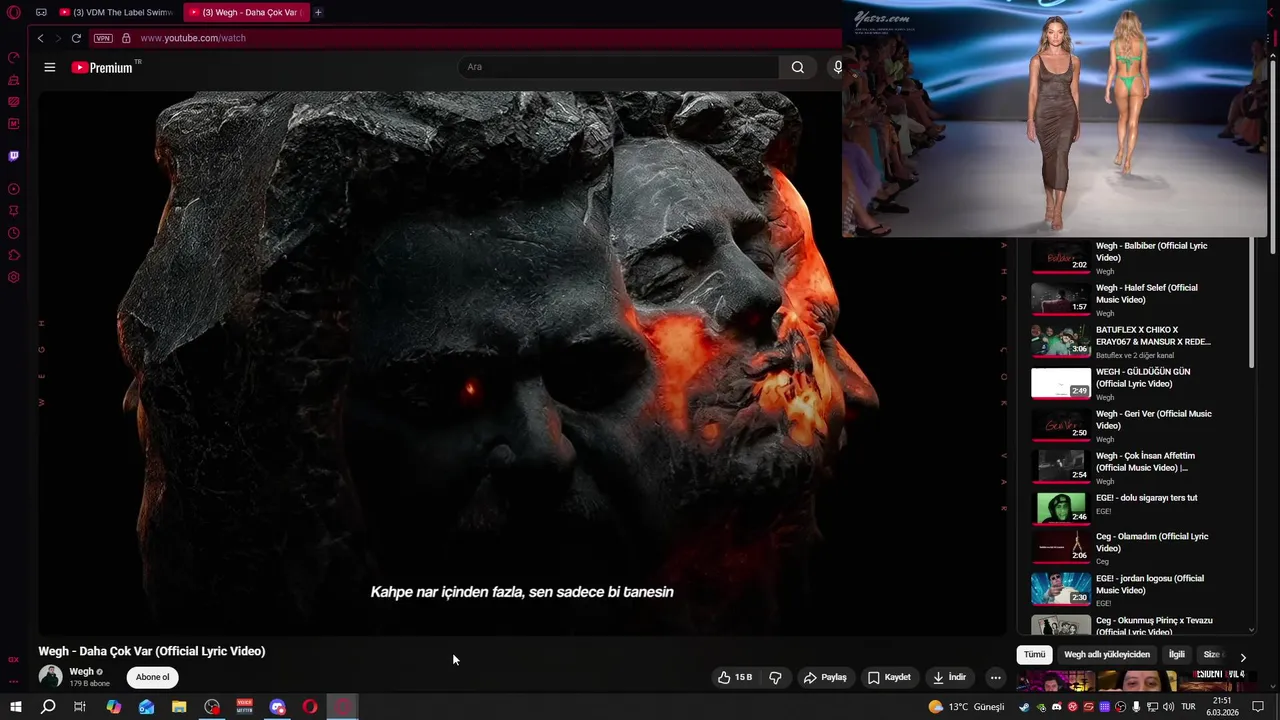Open File Explorer from the taskbar
The width and height of the screenshot is (1280, 720).
click(x=179, y=707)
